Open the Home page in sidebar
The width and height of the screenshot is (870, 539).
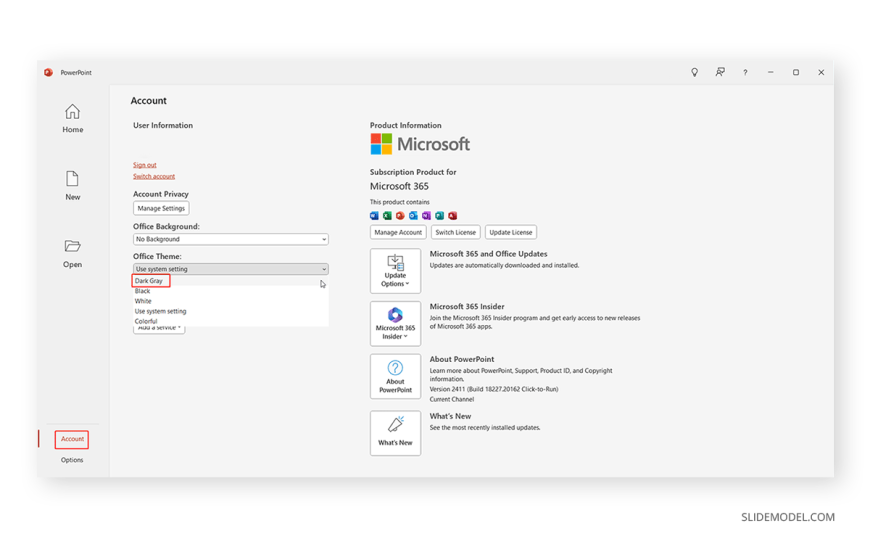pyautogui.click(x=72, y=119)
